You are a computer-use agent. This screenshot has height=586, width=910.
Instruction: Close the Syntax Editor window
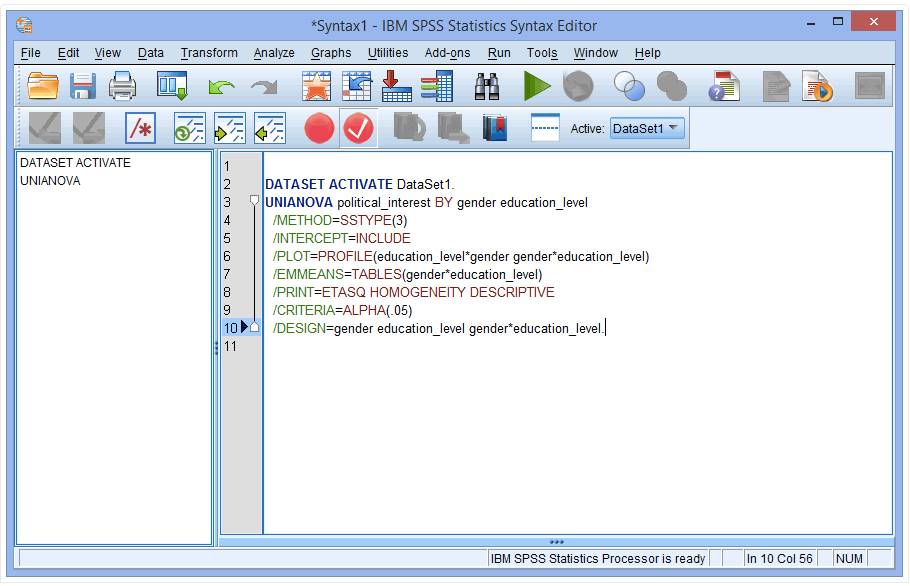[873, 21]
